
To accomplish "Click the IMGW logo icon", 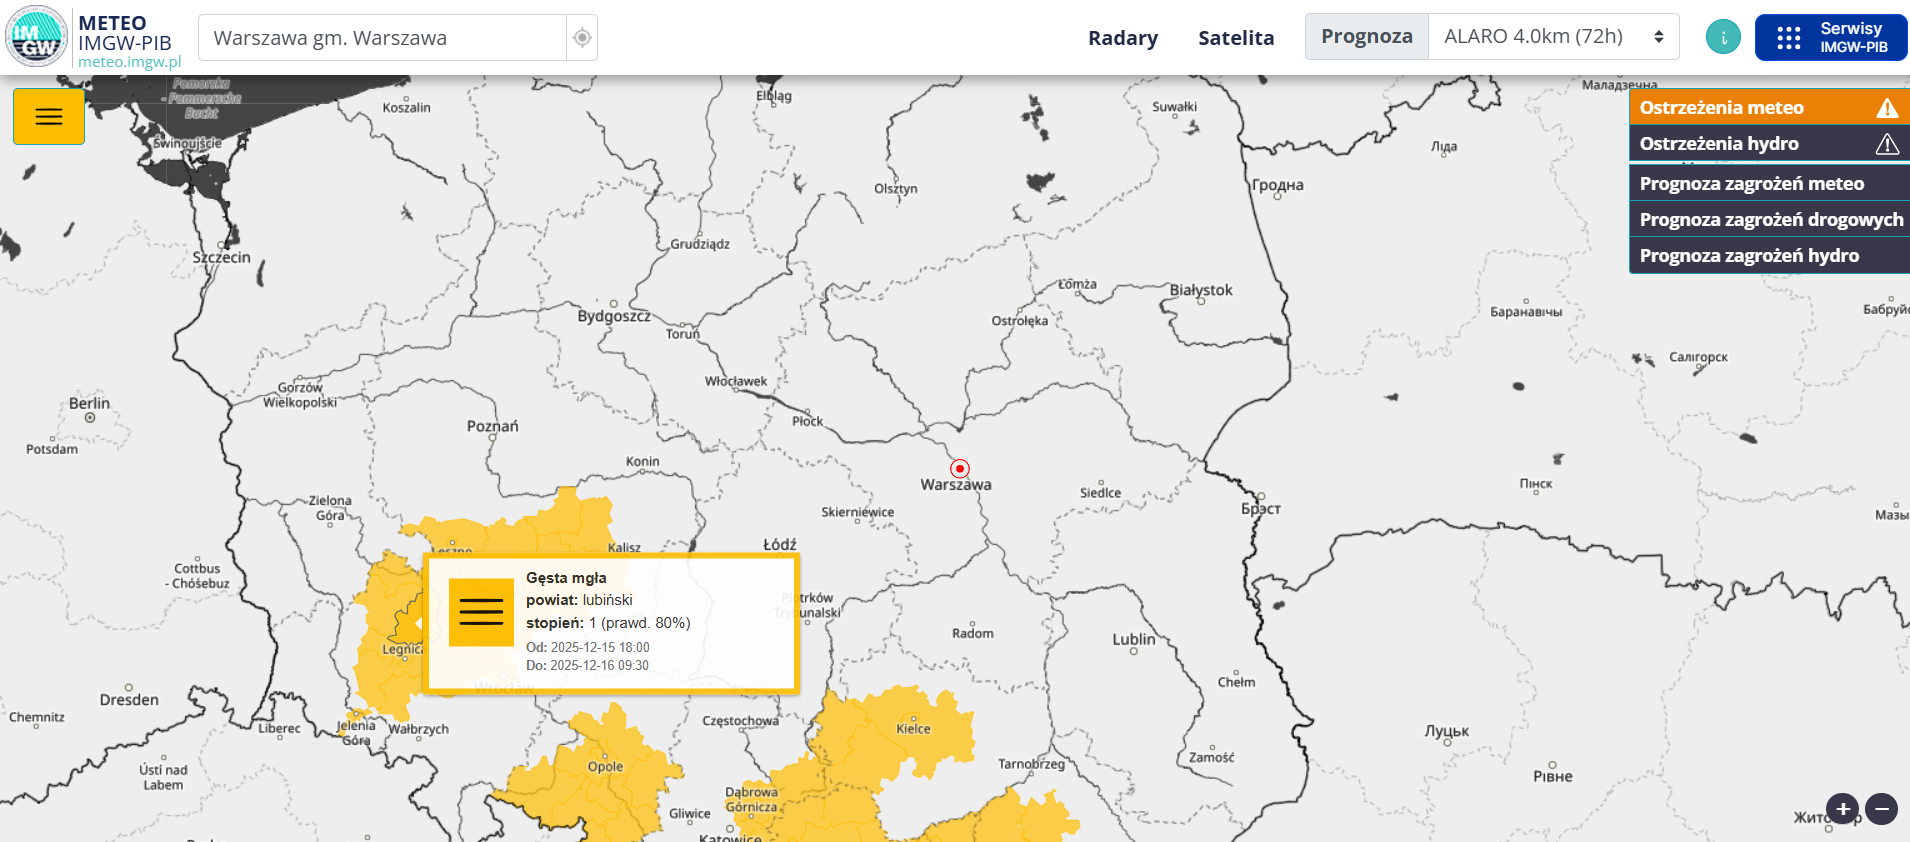I will [36, 37].
